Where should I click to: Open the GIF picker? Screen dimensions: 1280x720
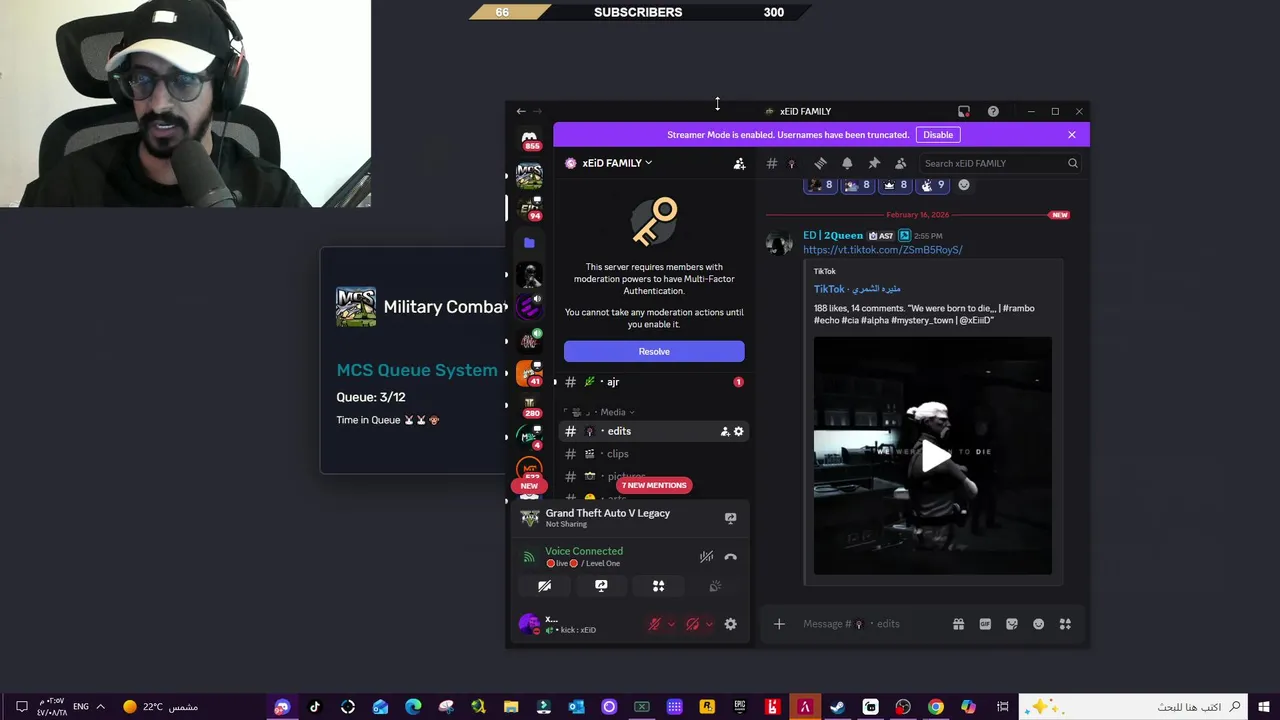click(x=985, y=624)
